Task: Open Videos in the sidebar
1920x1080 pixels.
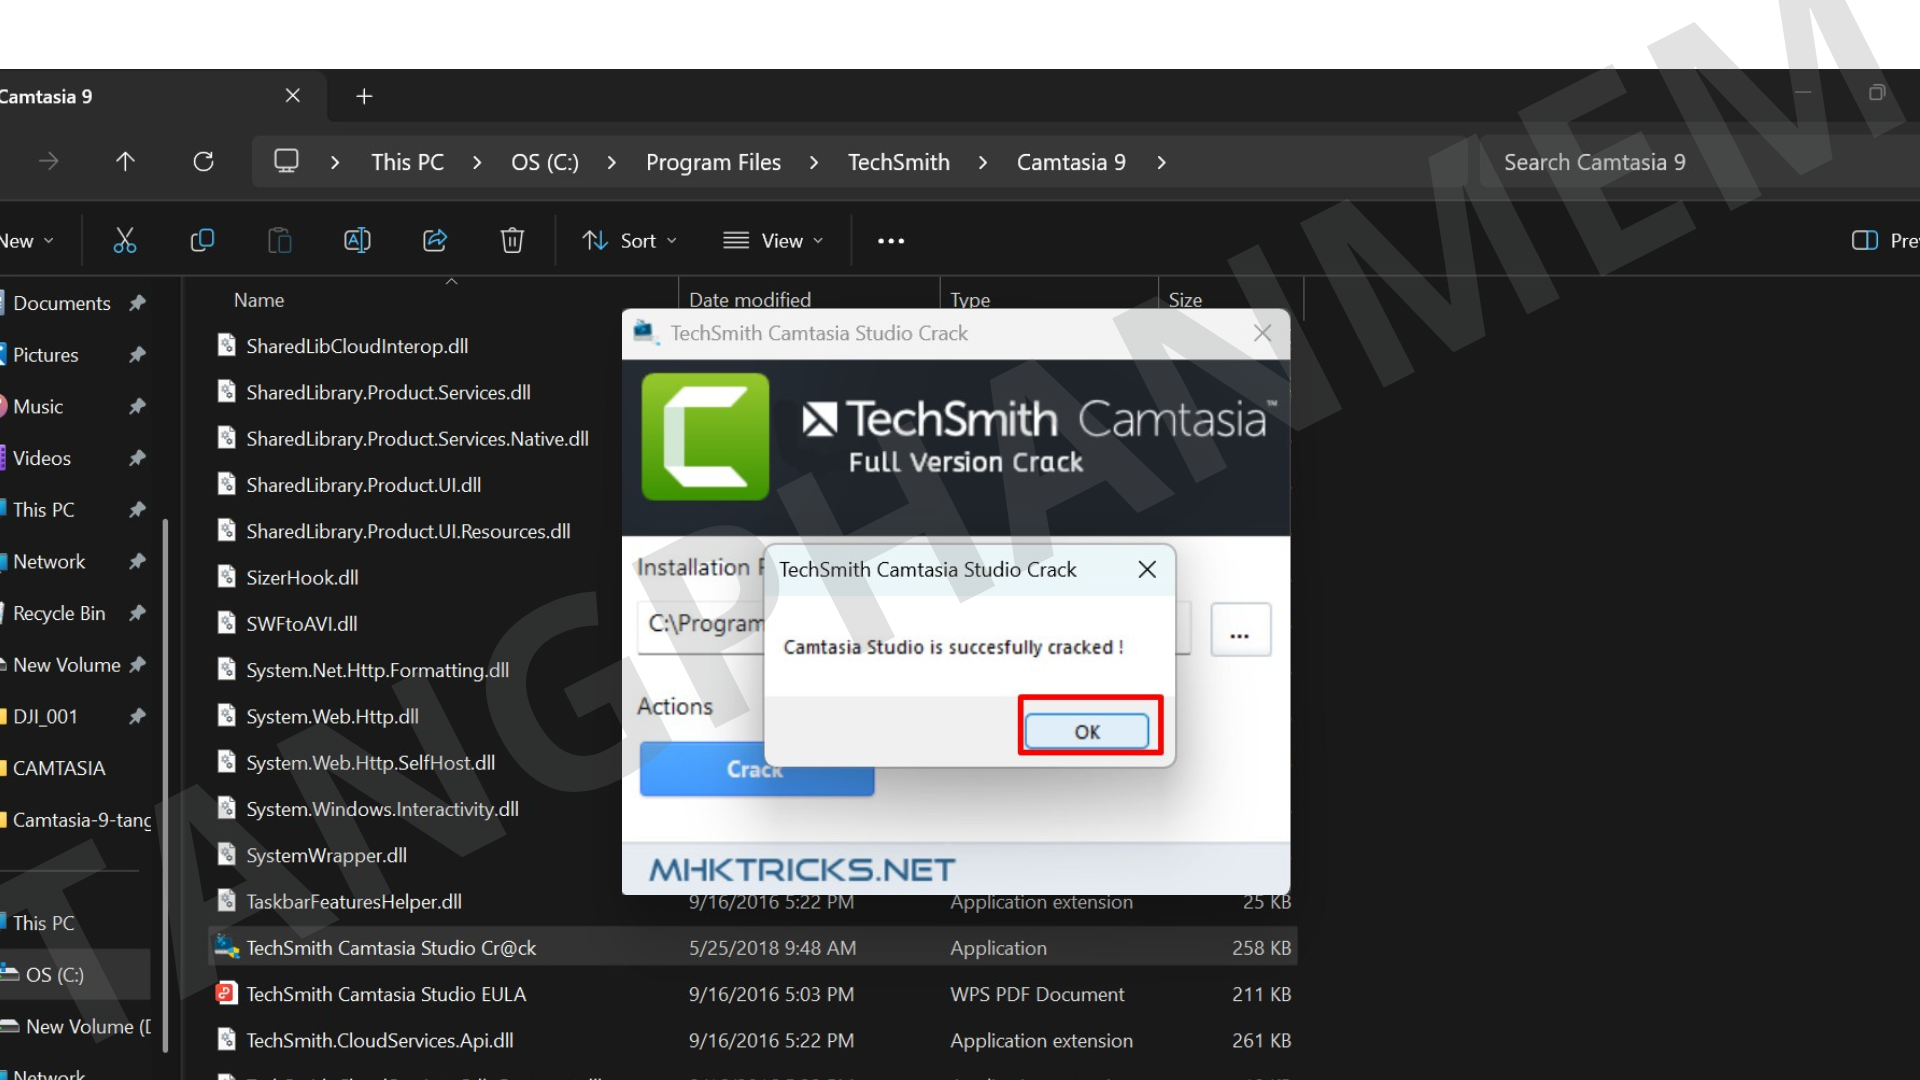Action: [41, 458]
